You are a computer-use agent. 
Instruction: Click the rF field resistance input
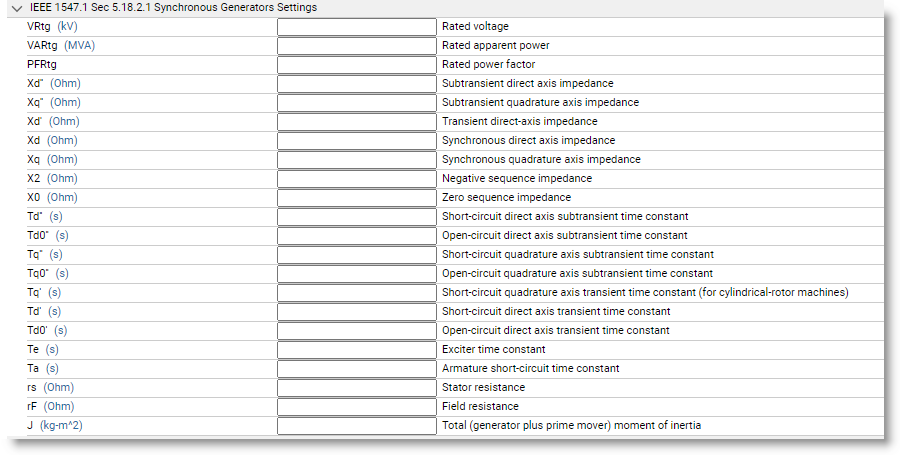click(x=356, y=406)
